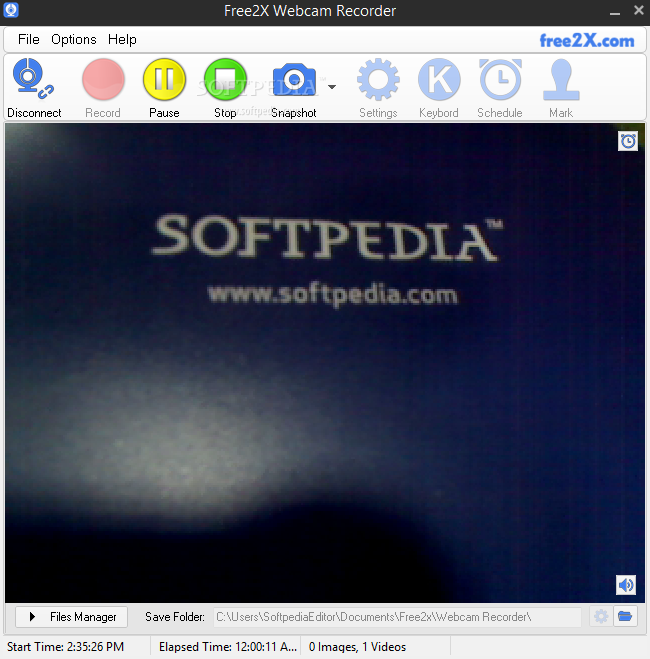Click the '0 Images, 1 Videos' status

tap(358, 647)
